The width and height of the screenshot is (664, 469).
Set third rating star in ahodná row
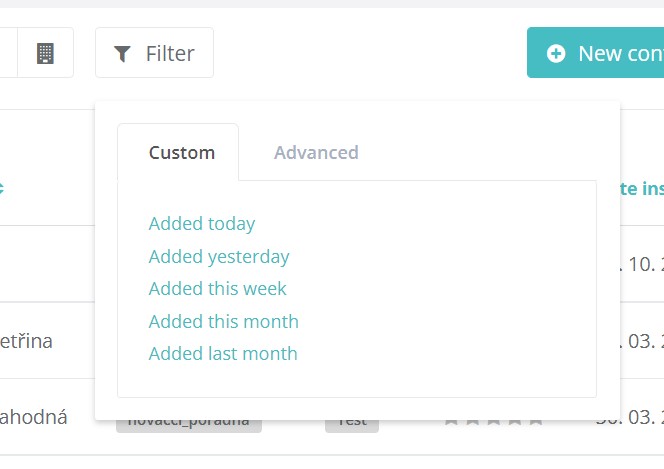494,421
